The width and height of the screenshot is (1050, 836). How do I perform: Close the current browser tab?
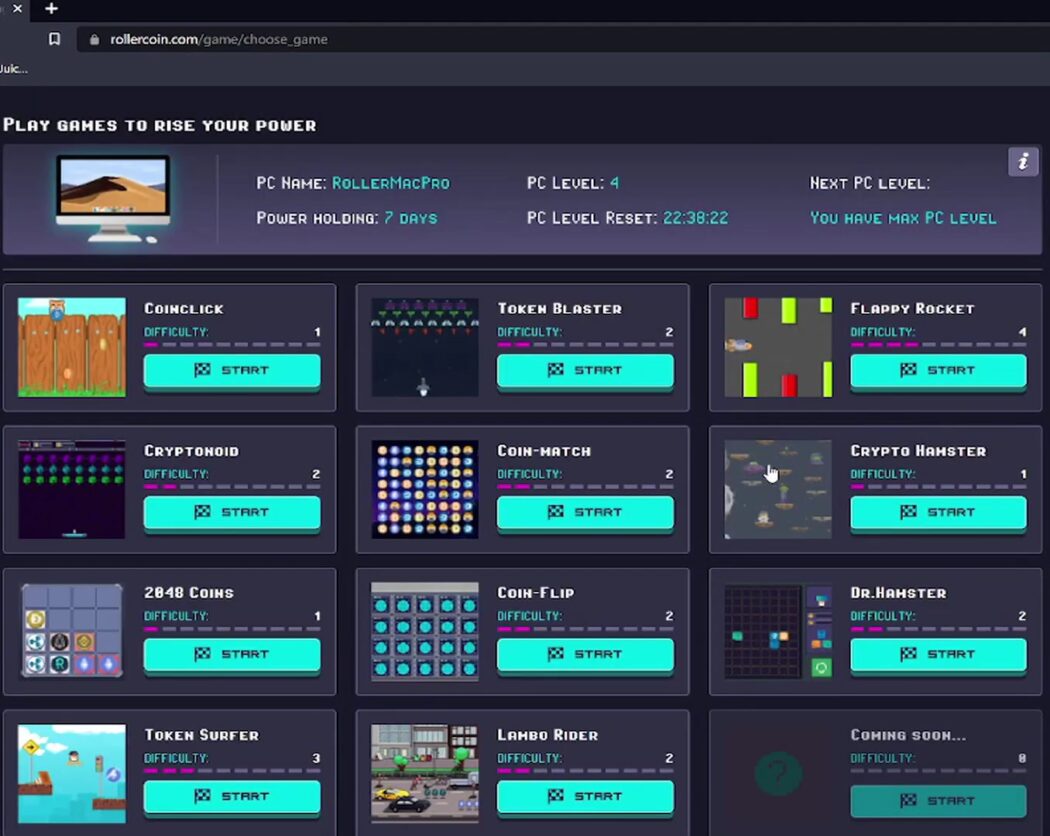point(17,9)
